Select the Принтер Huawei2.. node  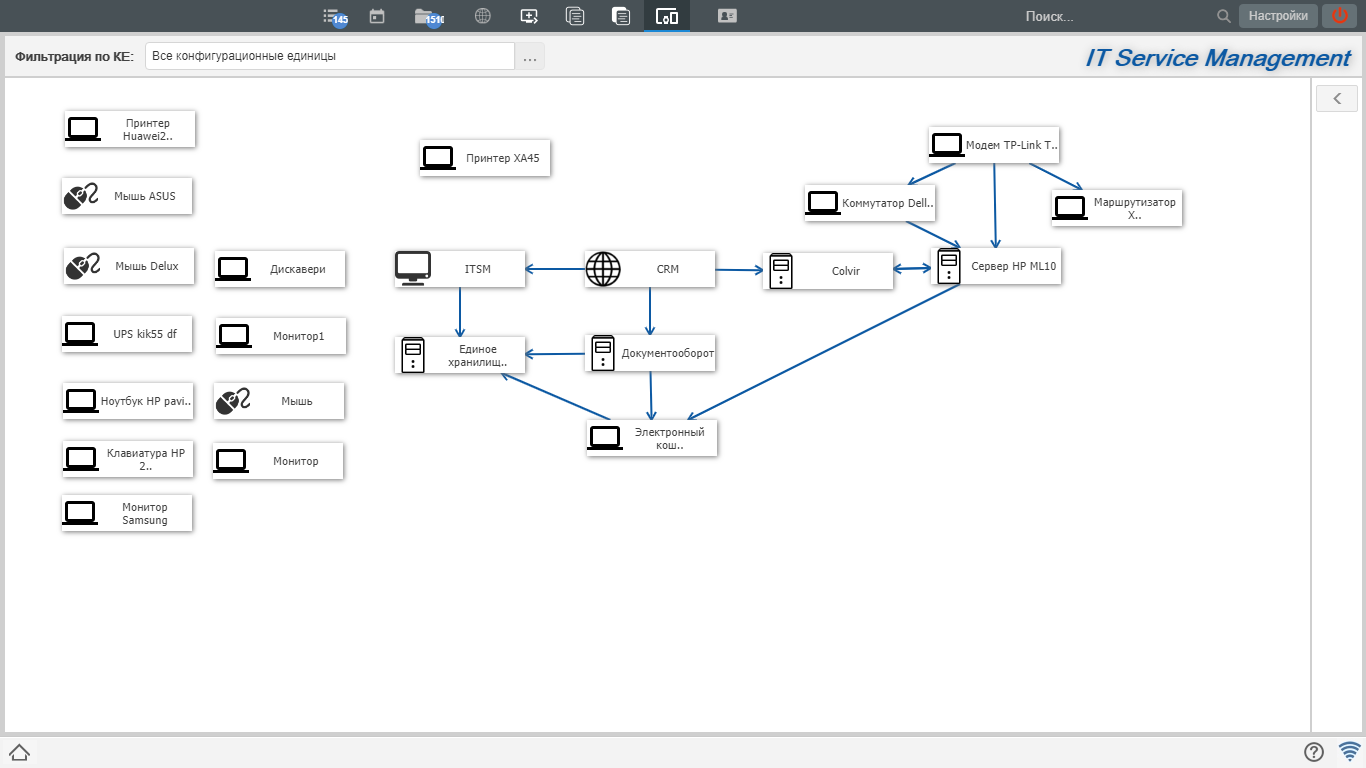pyautogui.click(x=129, y=129)
